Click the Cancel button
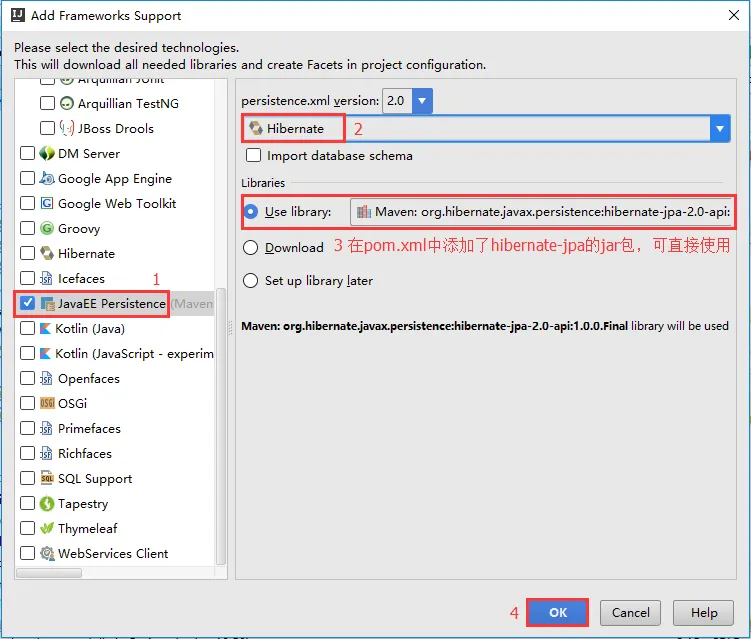The width and height of the screenshot is (751, 639). coord(630,613)
